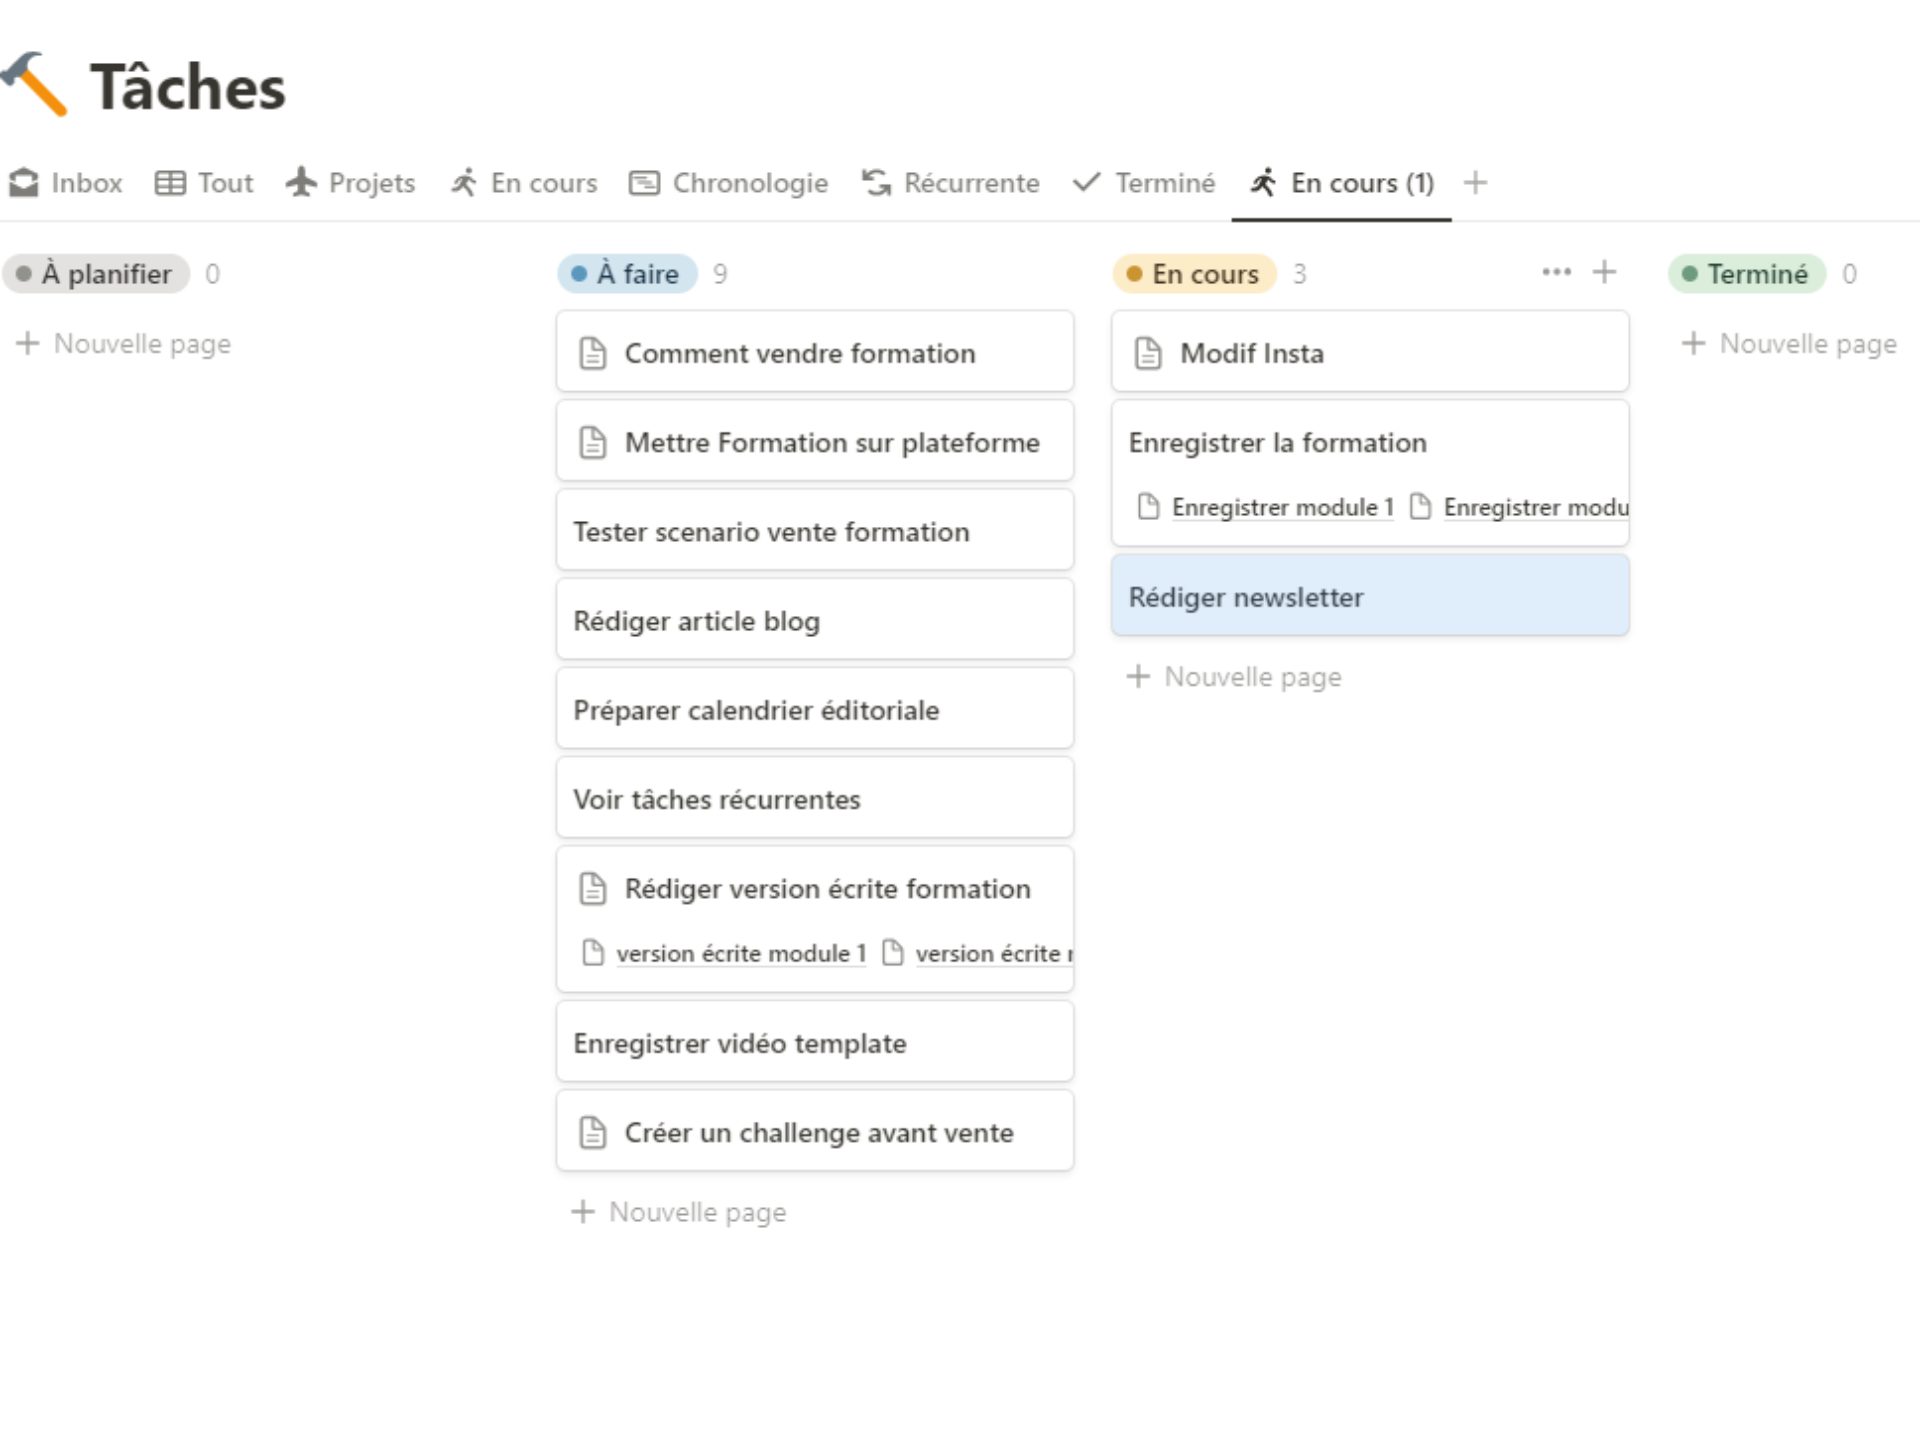
Task: Click the checkmark icon of the Terminé view
Action: 1085,182
